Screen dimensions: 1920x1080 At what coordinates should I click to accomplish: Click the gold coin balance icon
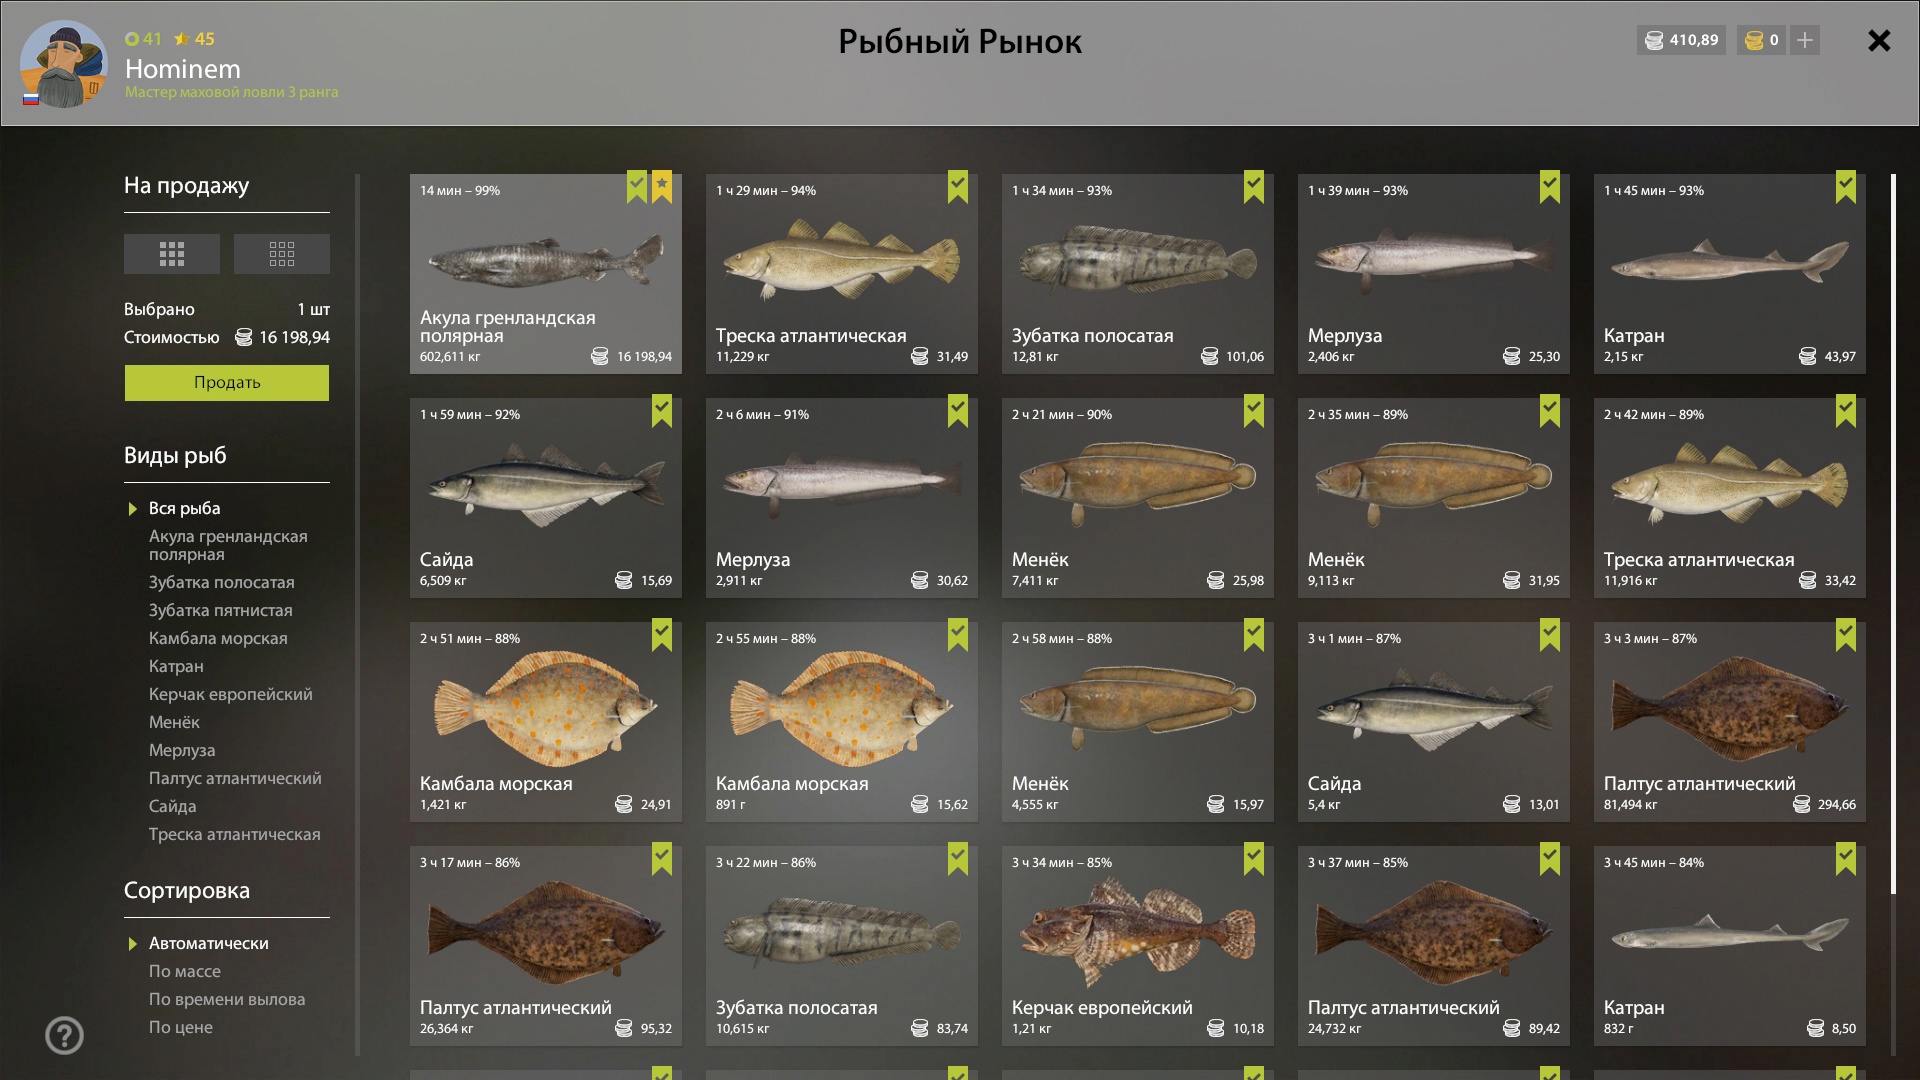click(1754, 40)
